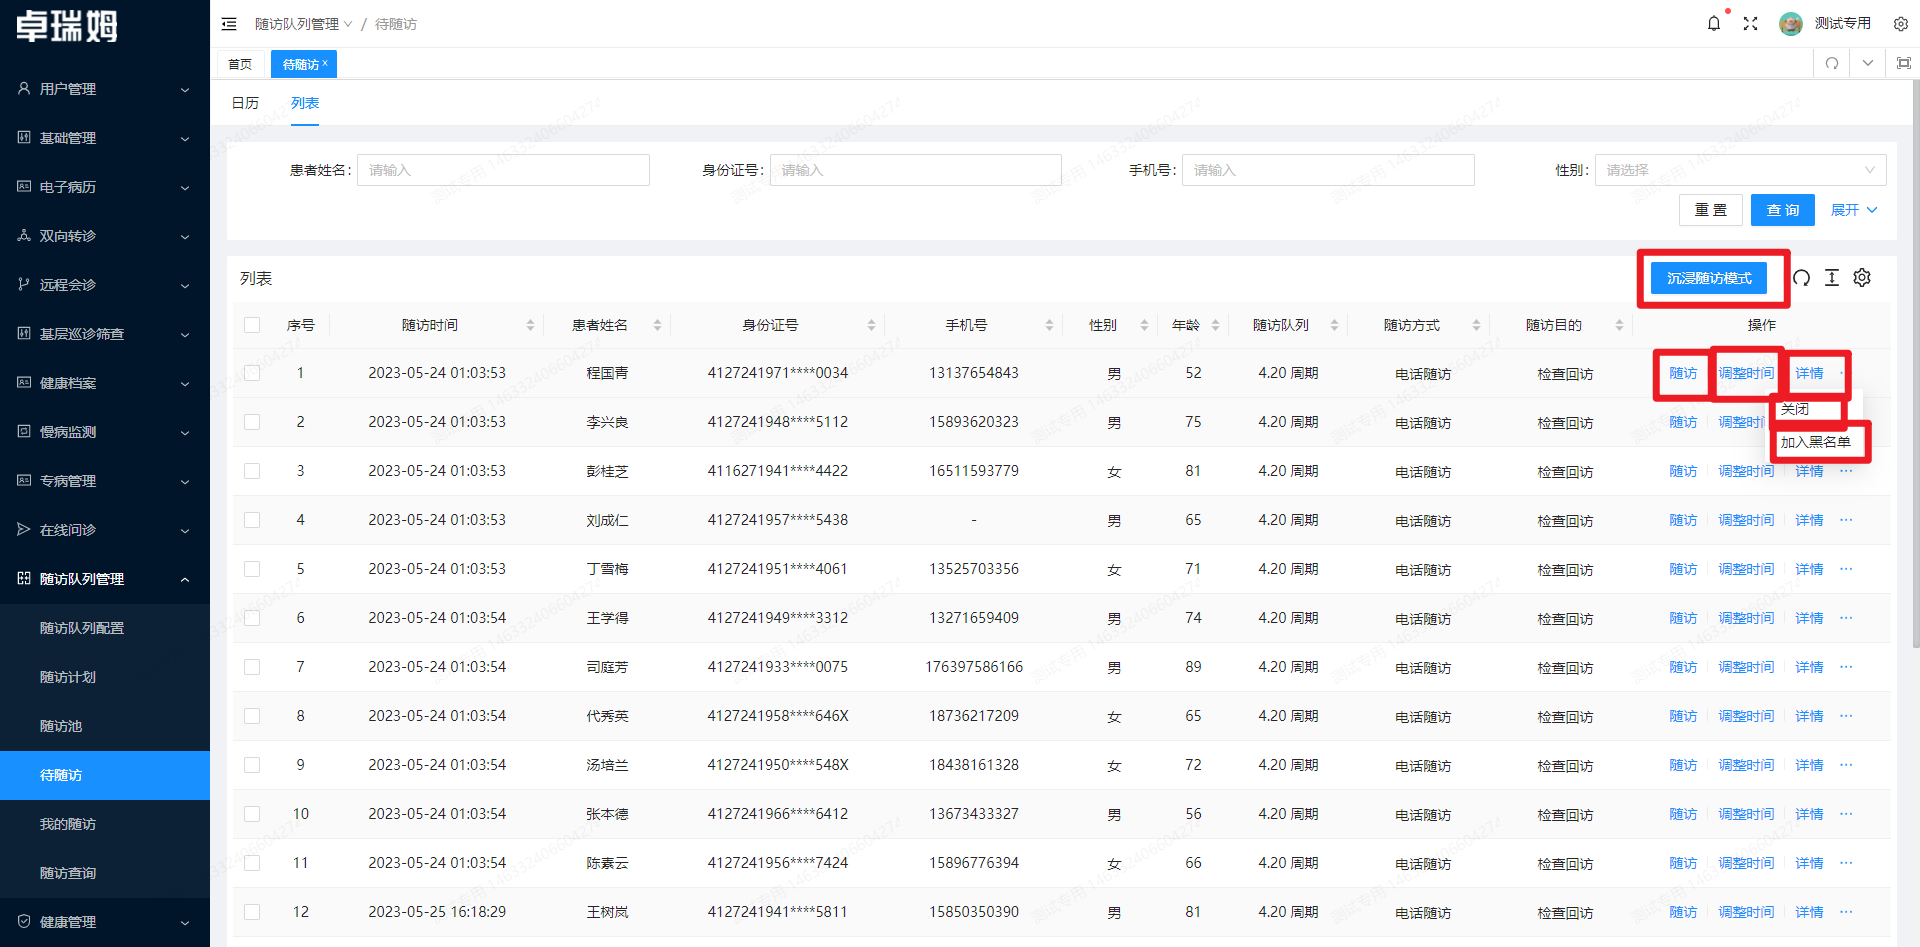Sort by 随访目的 column
The height and width of the screenshot is (947, 1920).
[1619, 325]
